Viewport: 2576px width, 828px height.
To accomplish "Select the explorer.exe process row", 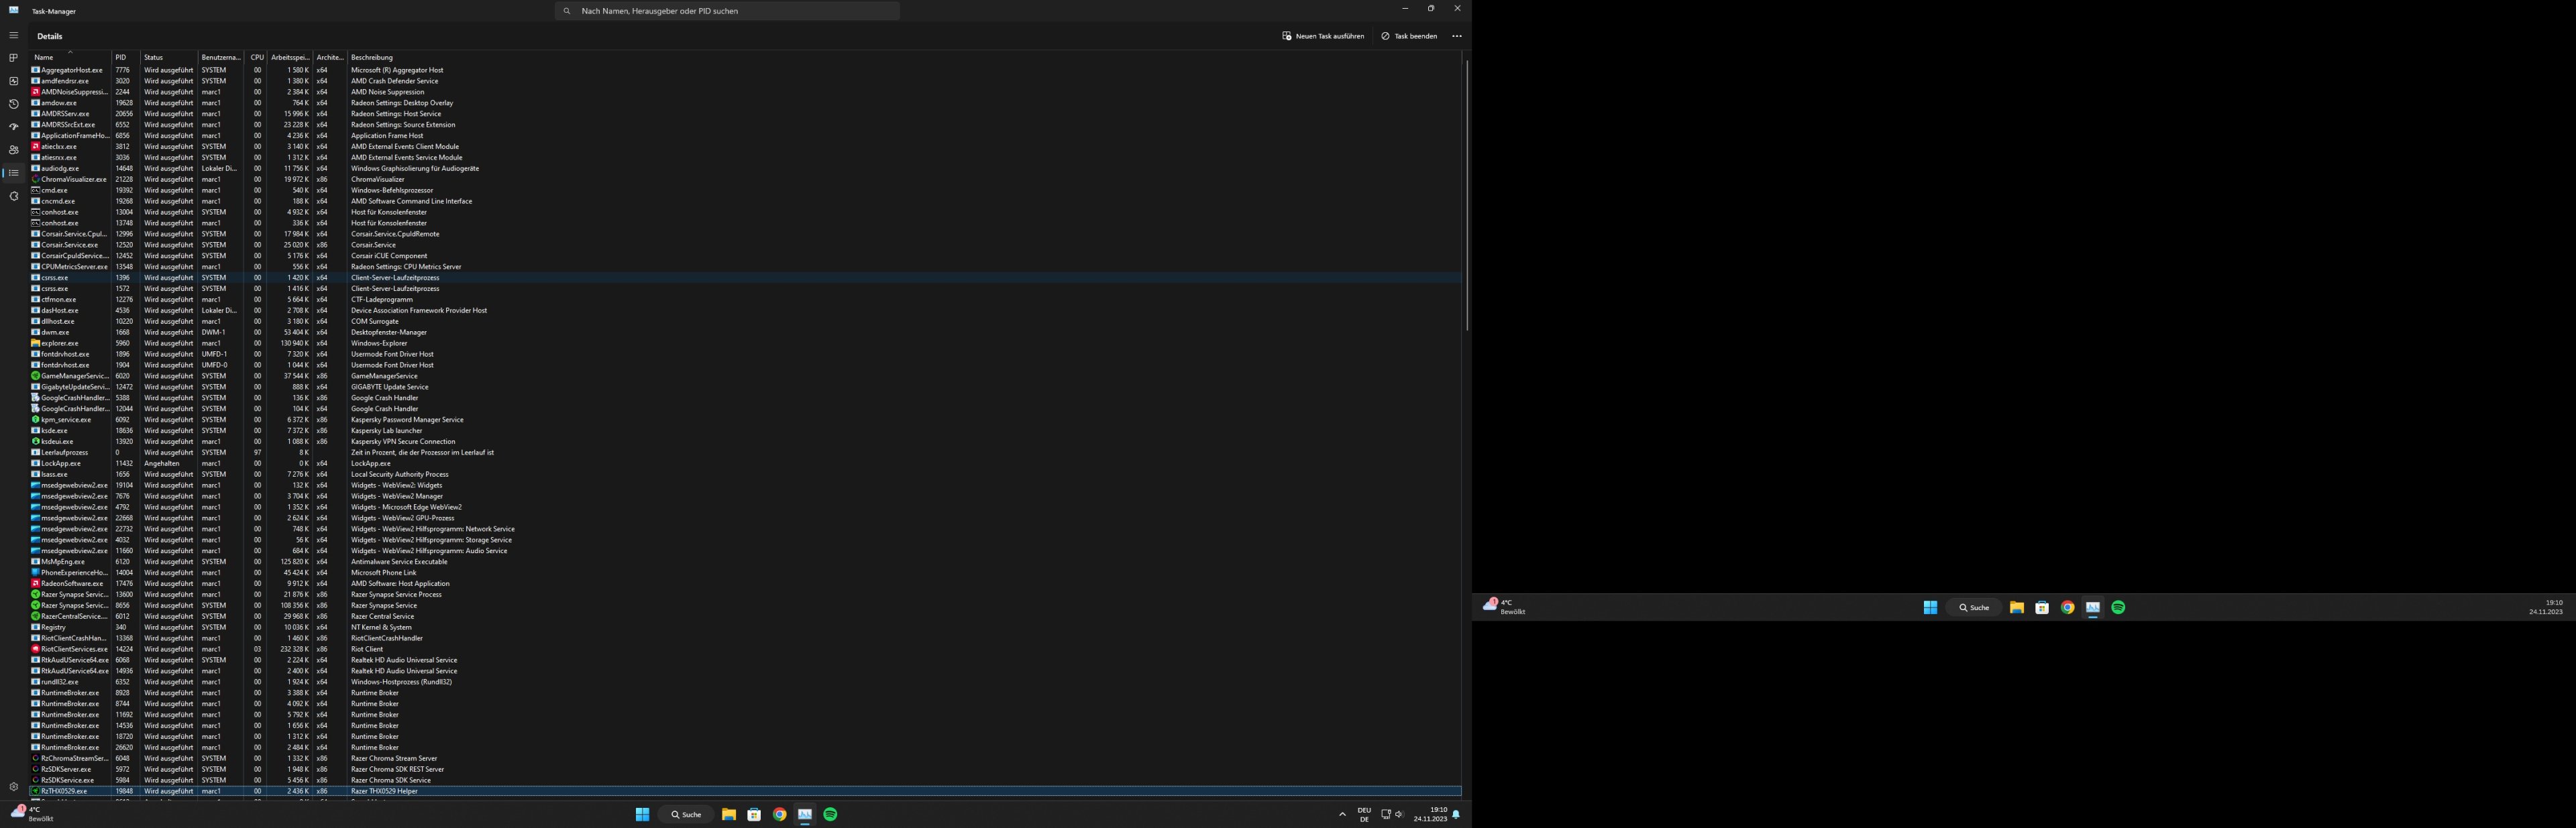I will click(60, 343).
